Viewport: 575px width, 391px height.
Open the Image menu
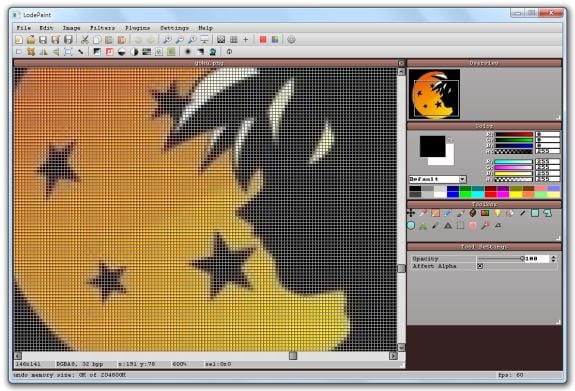[71, 28]
